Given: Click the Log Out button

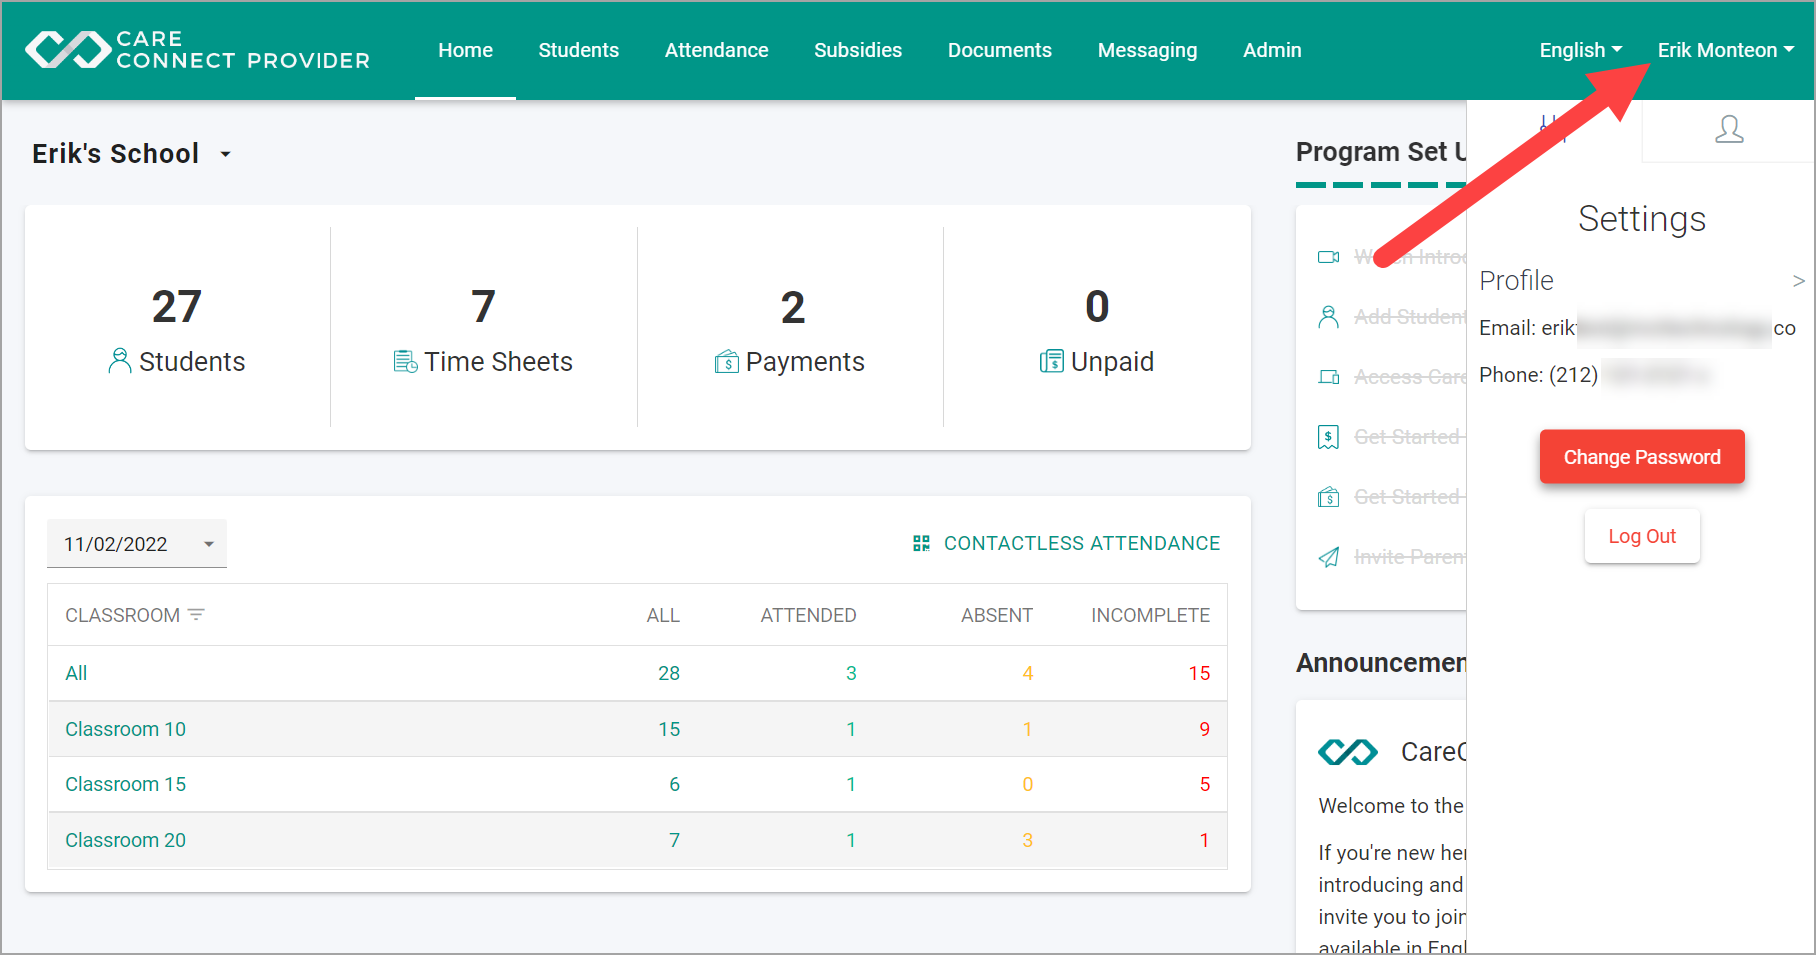Looking at the screenshot, I should click(1642, 536).
